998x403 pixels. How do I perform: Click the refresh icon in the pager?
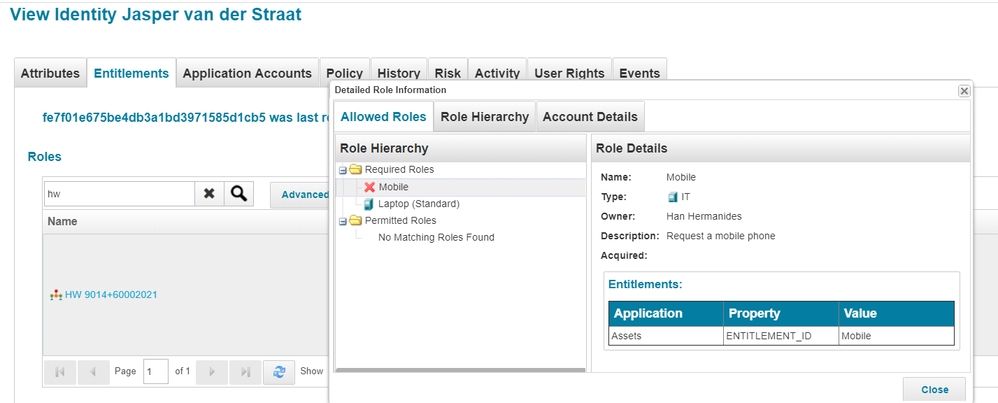pos(281,371)
